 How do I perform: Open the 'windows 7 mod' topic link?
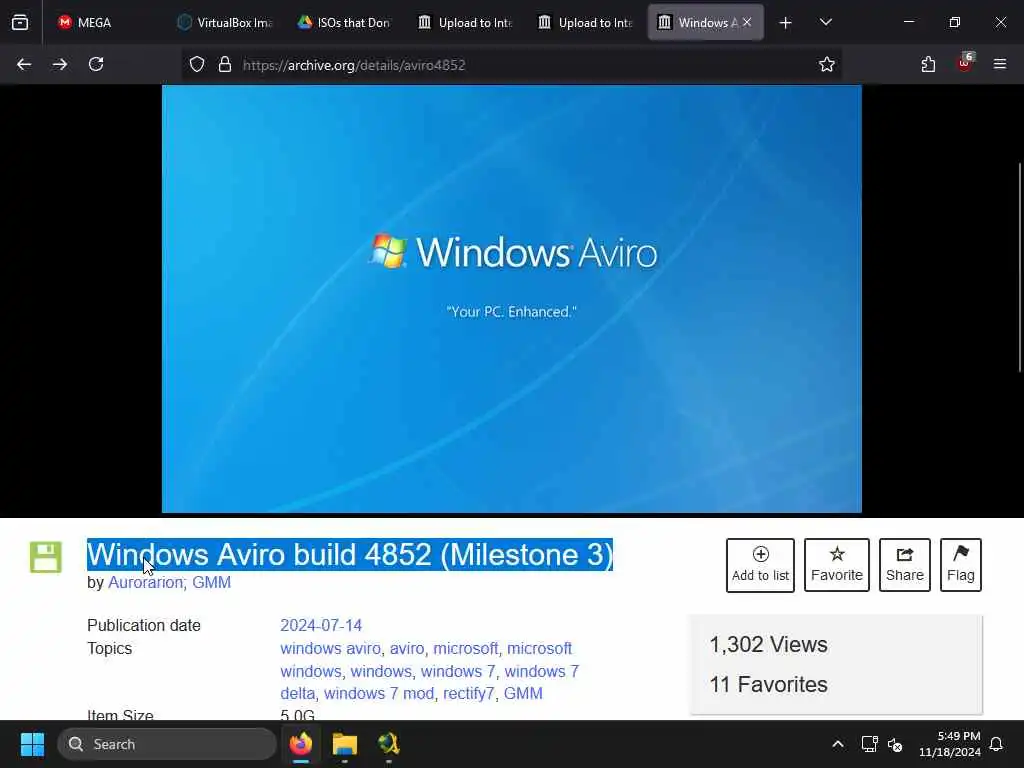pos(379,693)
